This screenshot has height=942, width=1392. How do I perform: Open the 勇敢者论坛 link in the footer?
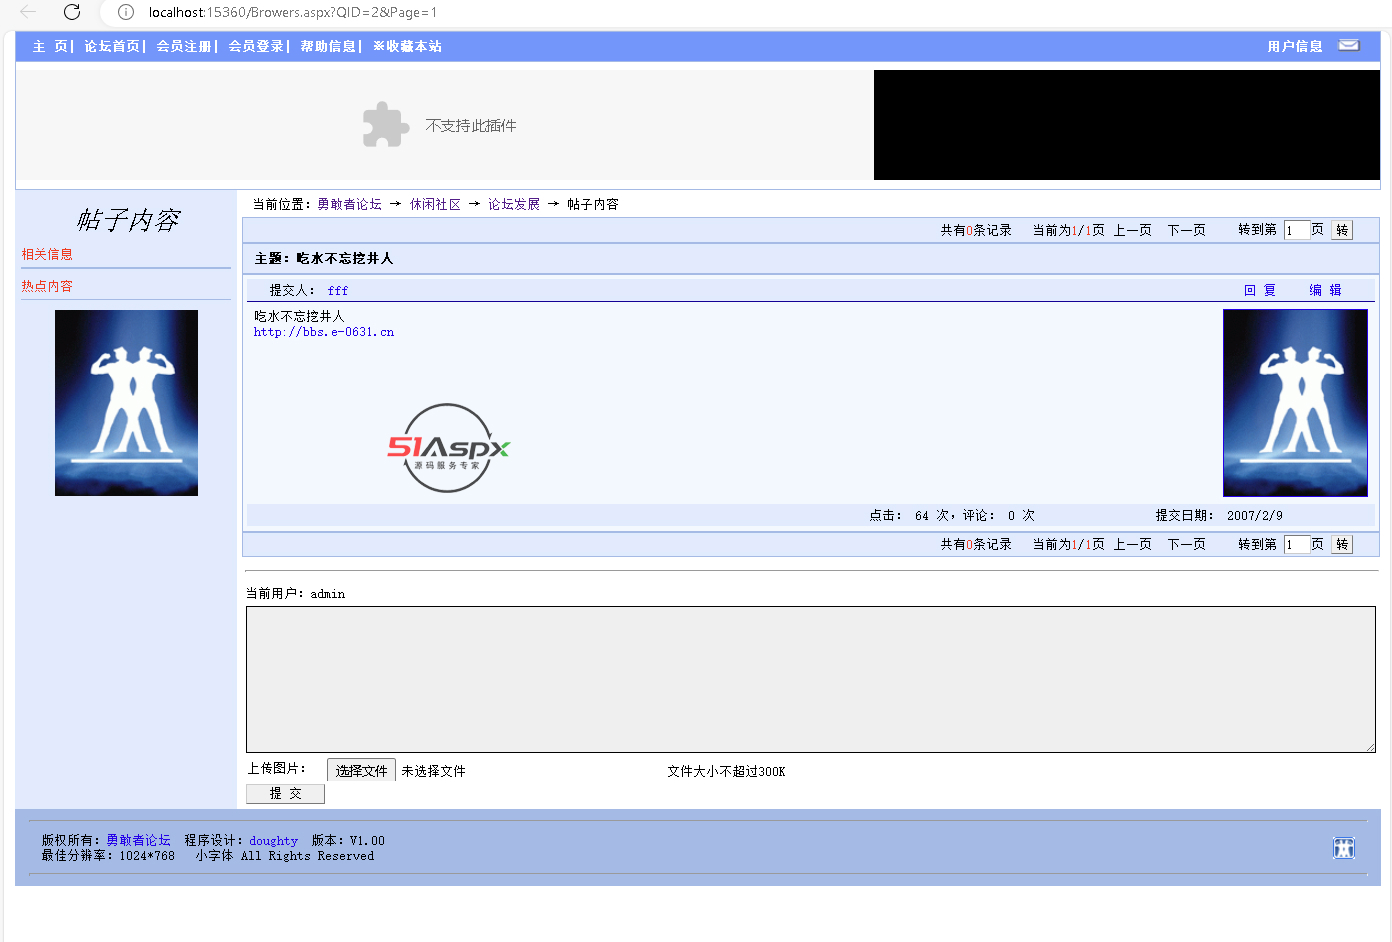(139, 841)
